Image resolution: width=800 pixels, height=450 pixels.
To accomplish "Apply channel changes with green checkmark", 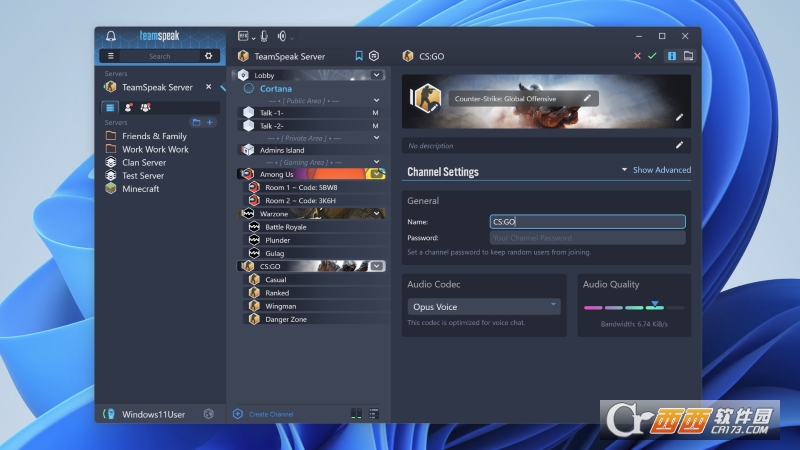I will pos(652,56).
